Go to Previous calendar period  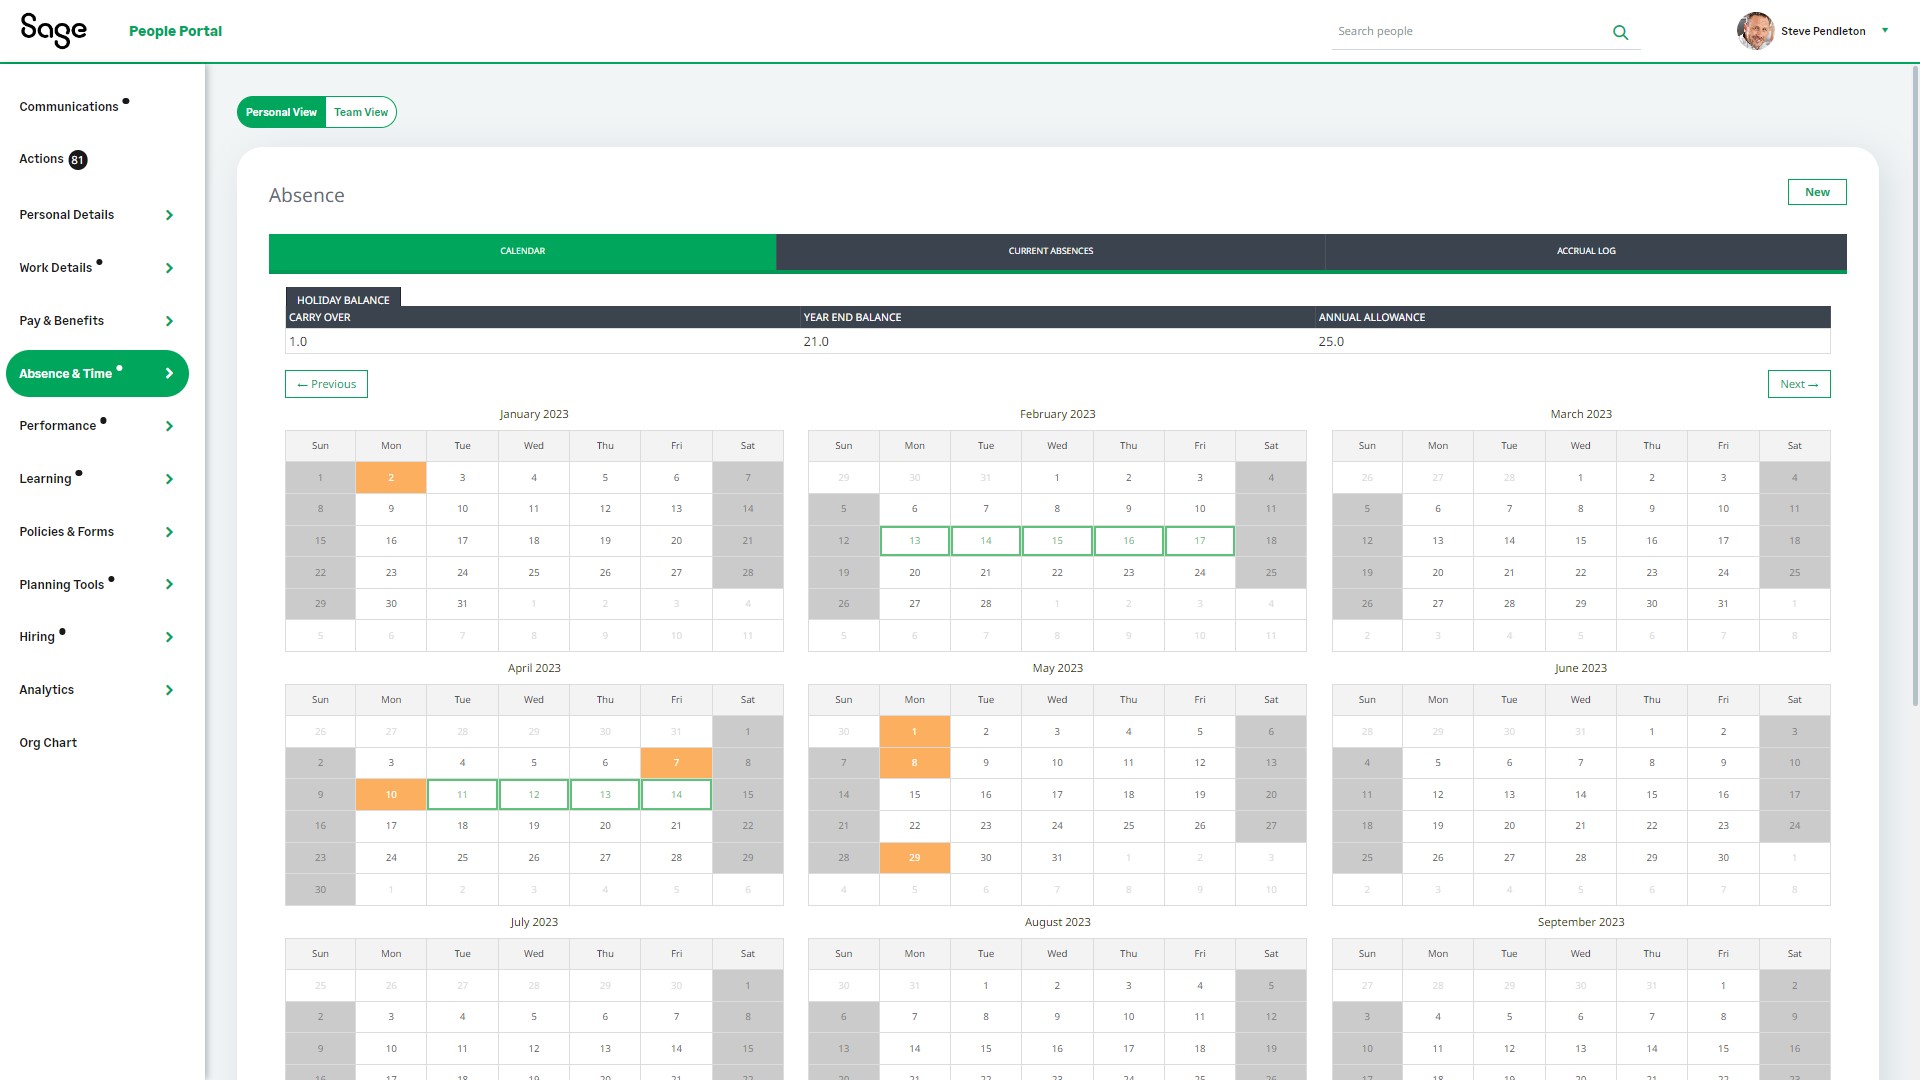(326, 384)
